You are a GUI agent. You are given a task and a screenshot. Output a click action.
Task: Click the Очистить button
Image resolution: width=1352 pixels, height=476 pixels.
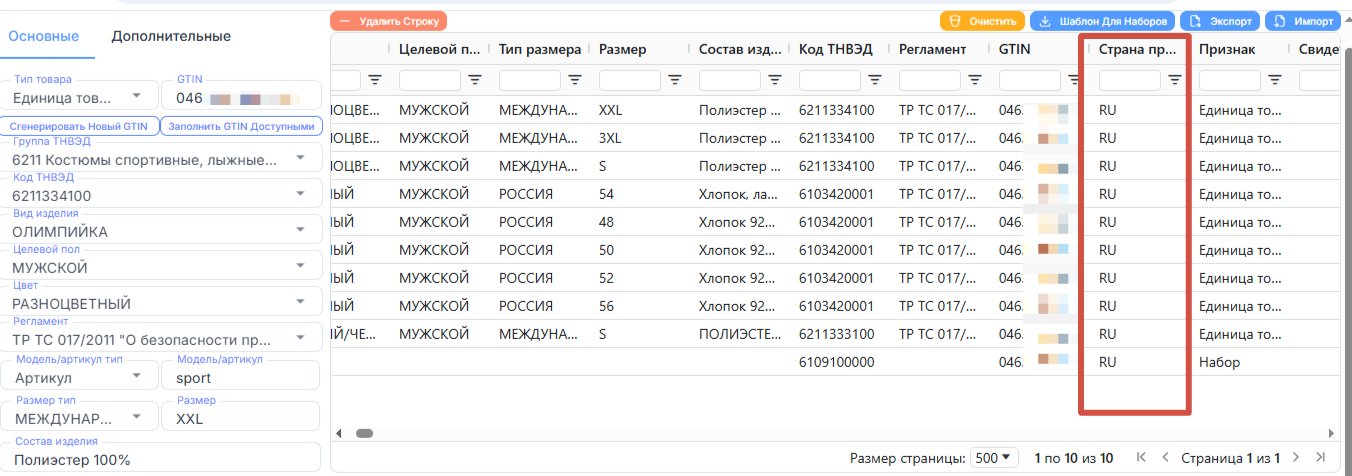(x=983, y=20)
